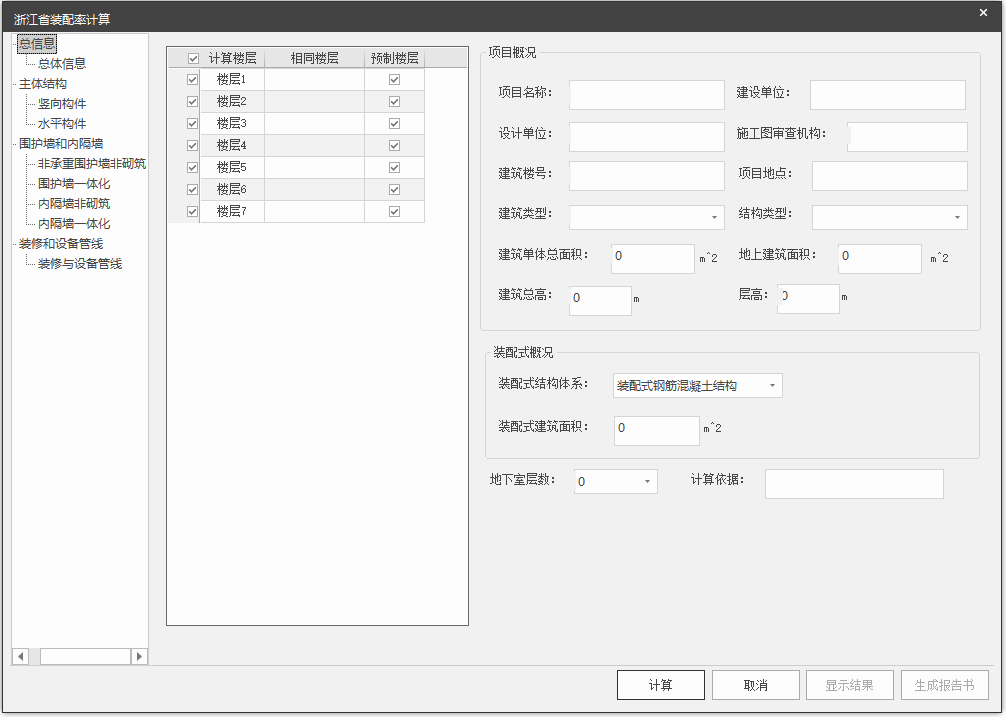Open the 地下室层数 dropdown
Viewport: 1006px width, 717px height.
pos(616,482)
